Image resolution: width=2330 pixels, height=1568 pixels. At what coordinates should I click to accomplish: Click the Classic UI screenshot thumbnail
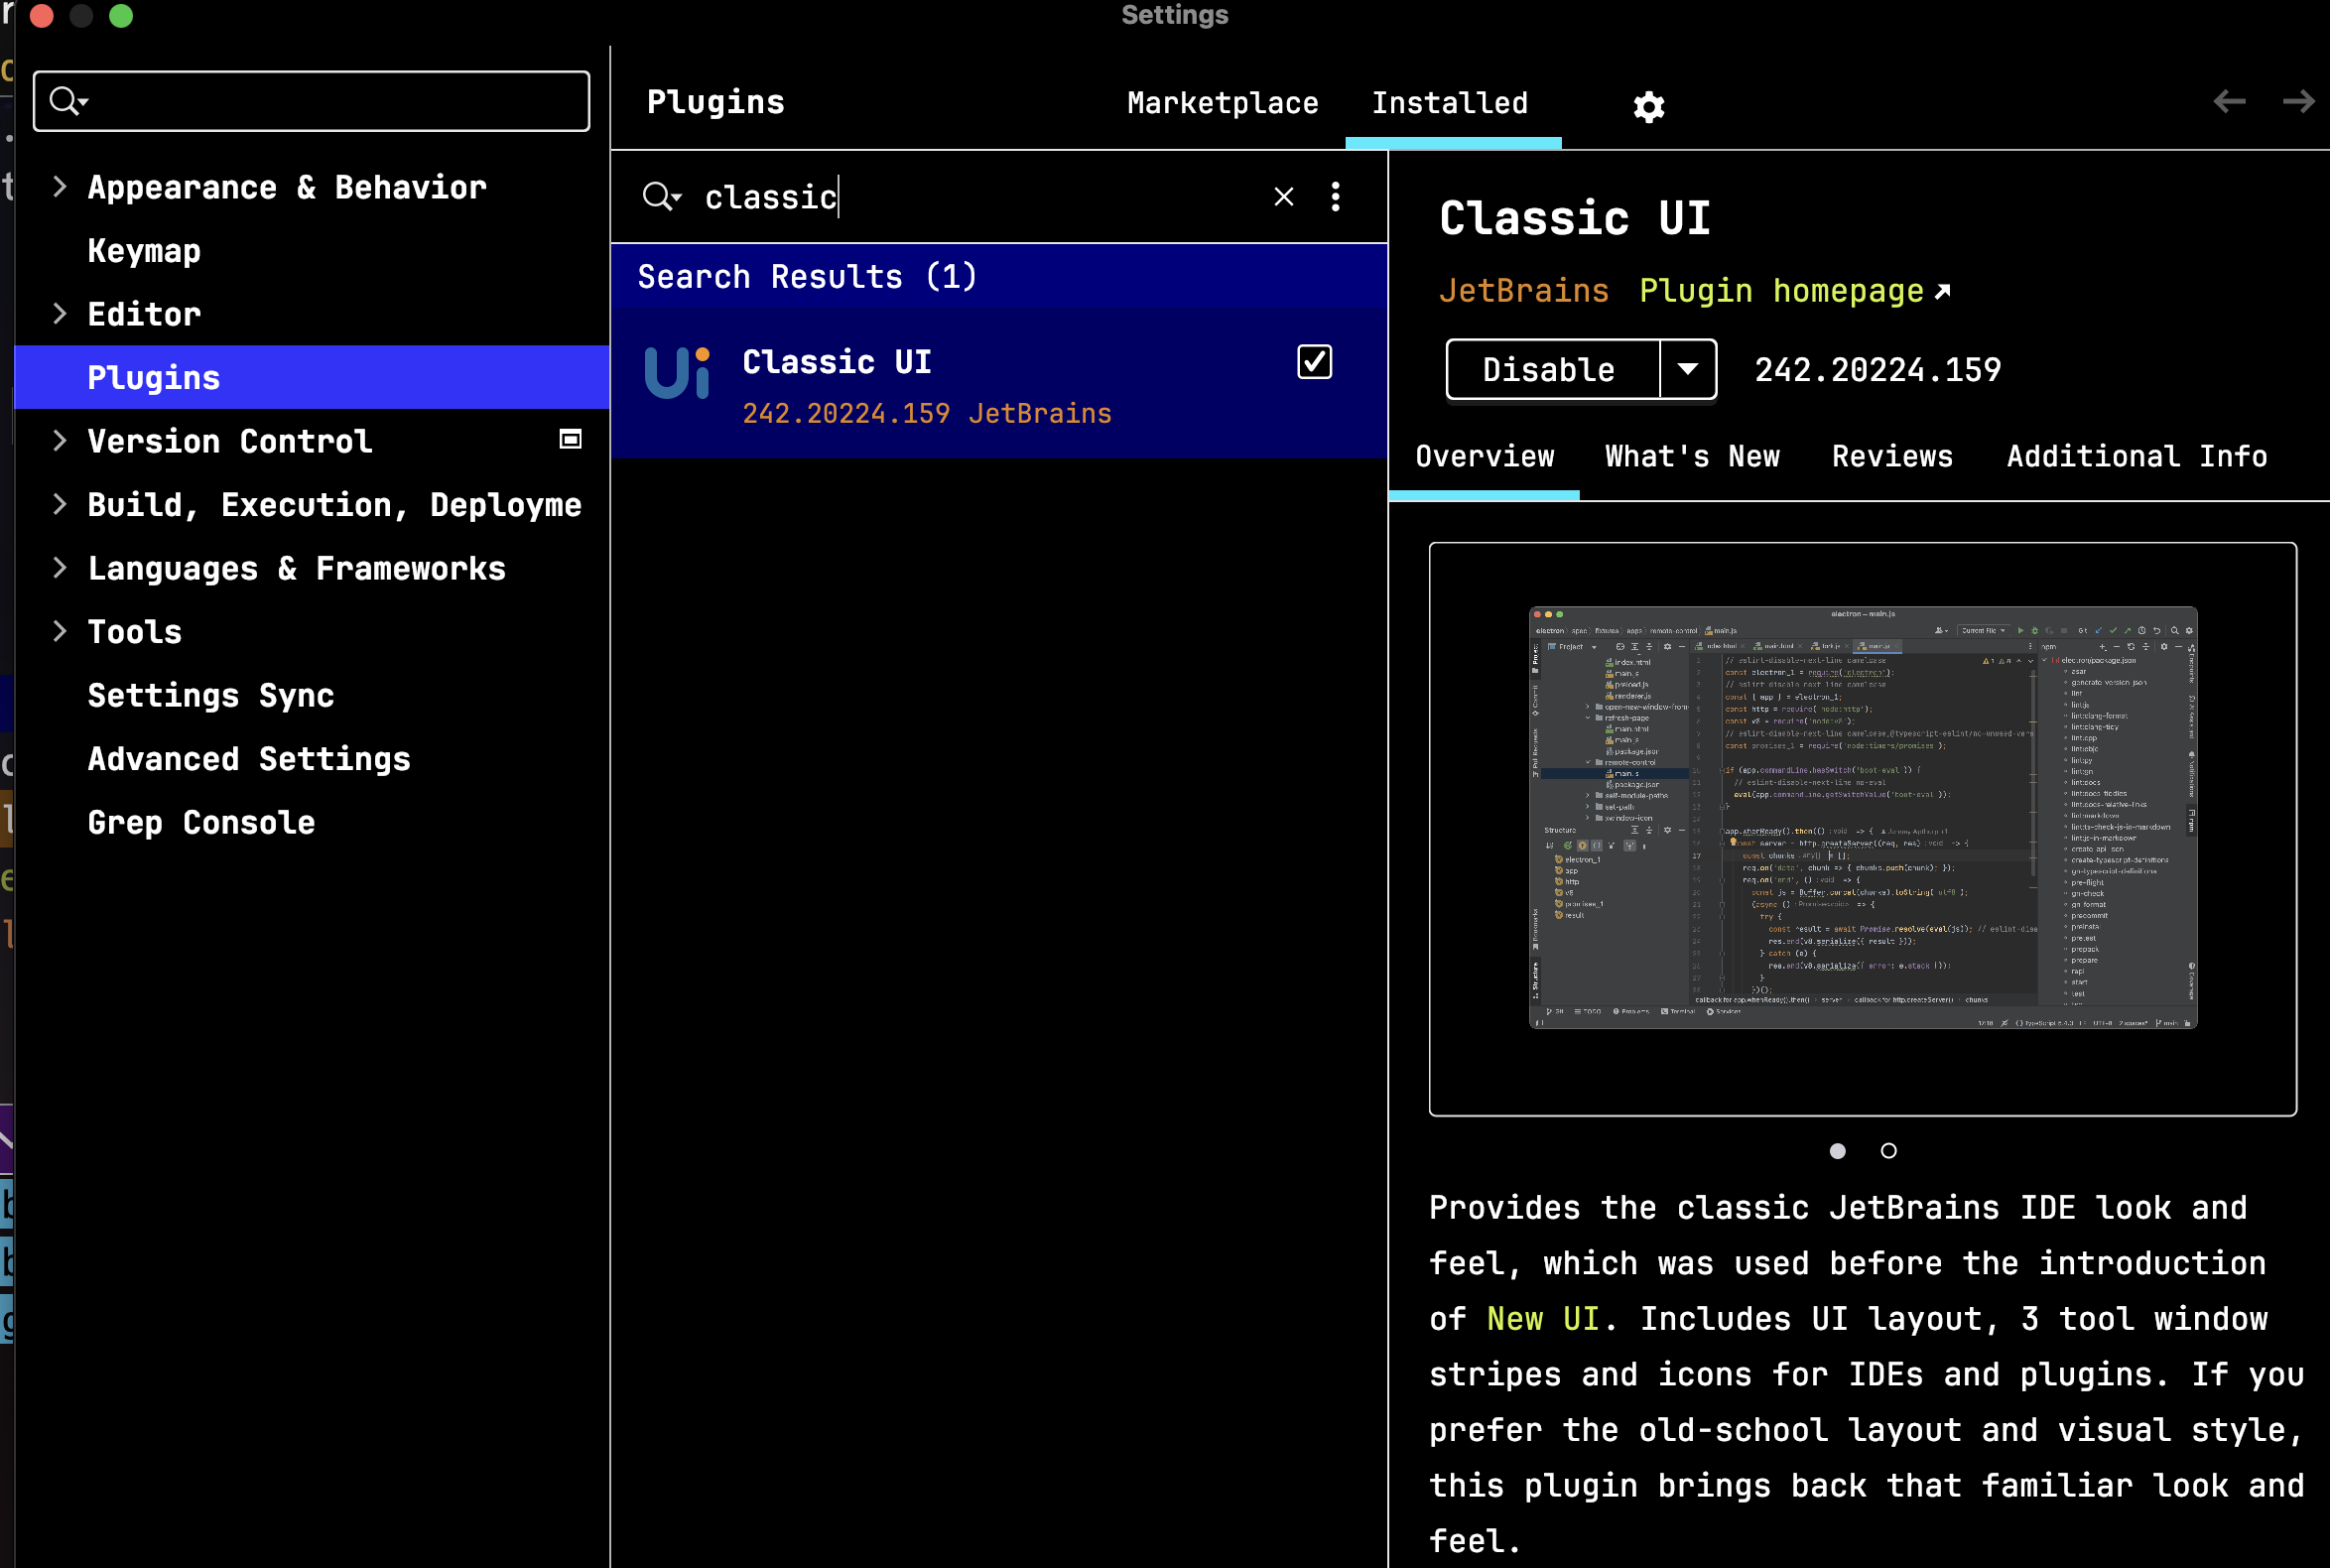1862,817
